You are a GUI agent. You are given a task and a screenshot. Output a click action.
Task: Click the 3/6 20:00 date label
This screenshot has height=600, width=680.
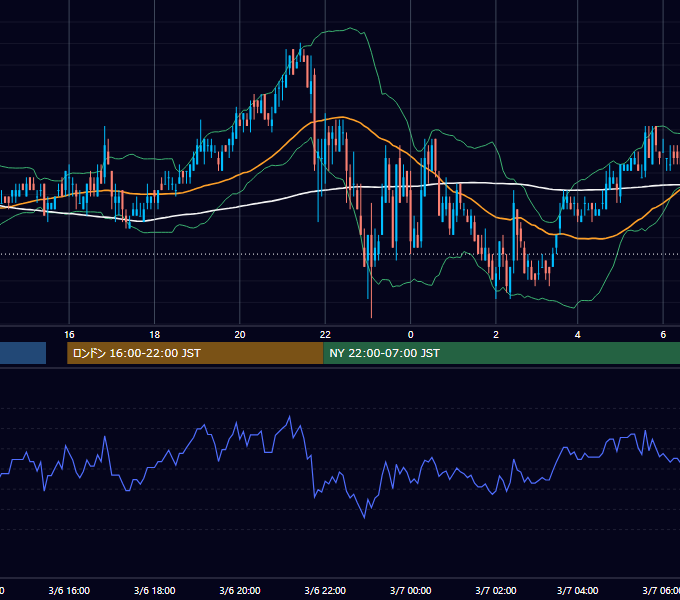(x=240, y=590)
